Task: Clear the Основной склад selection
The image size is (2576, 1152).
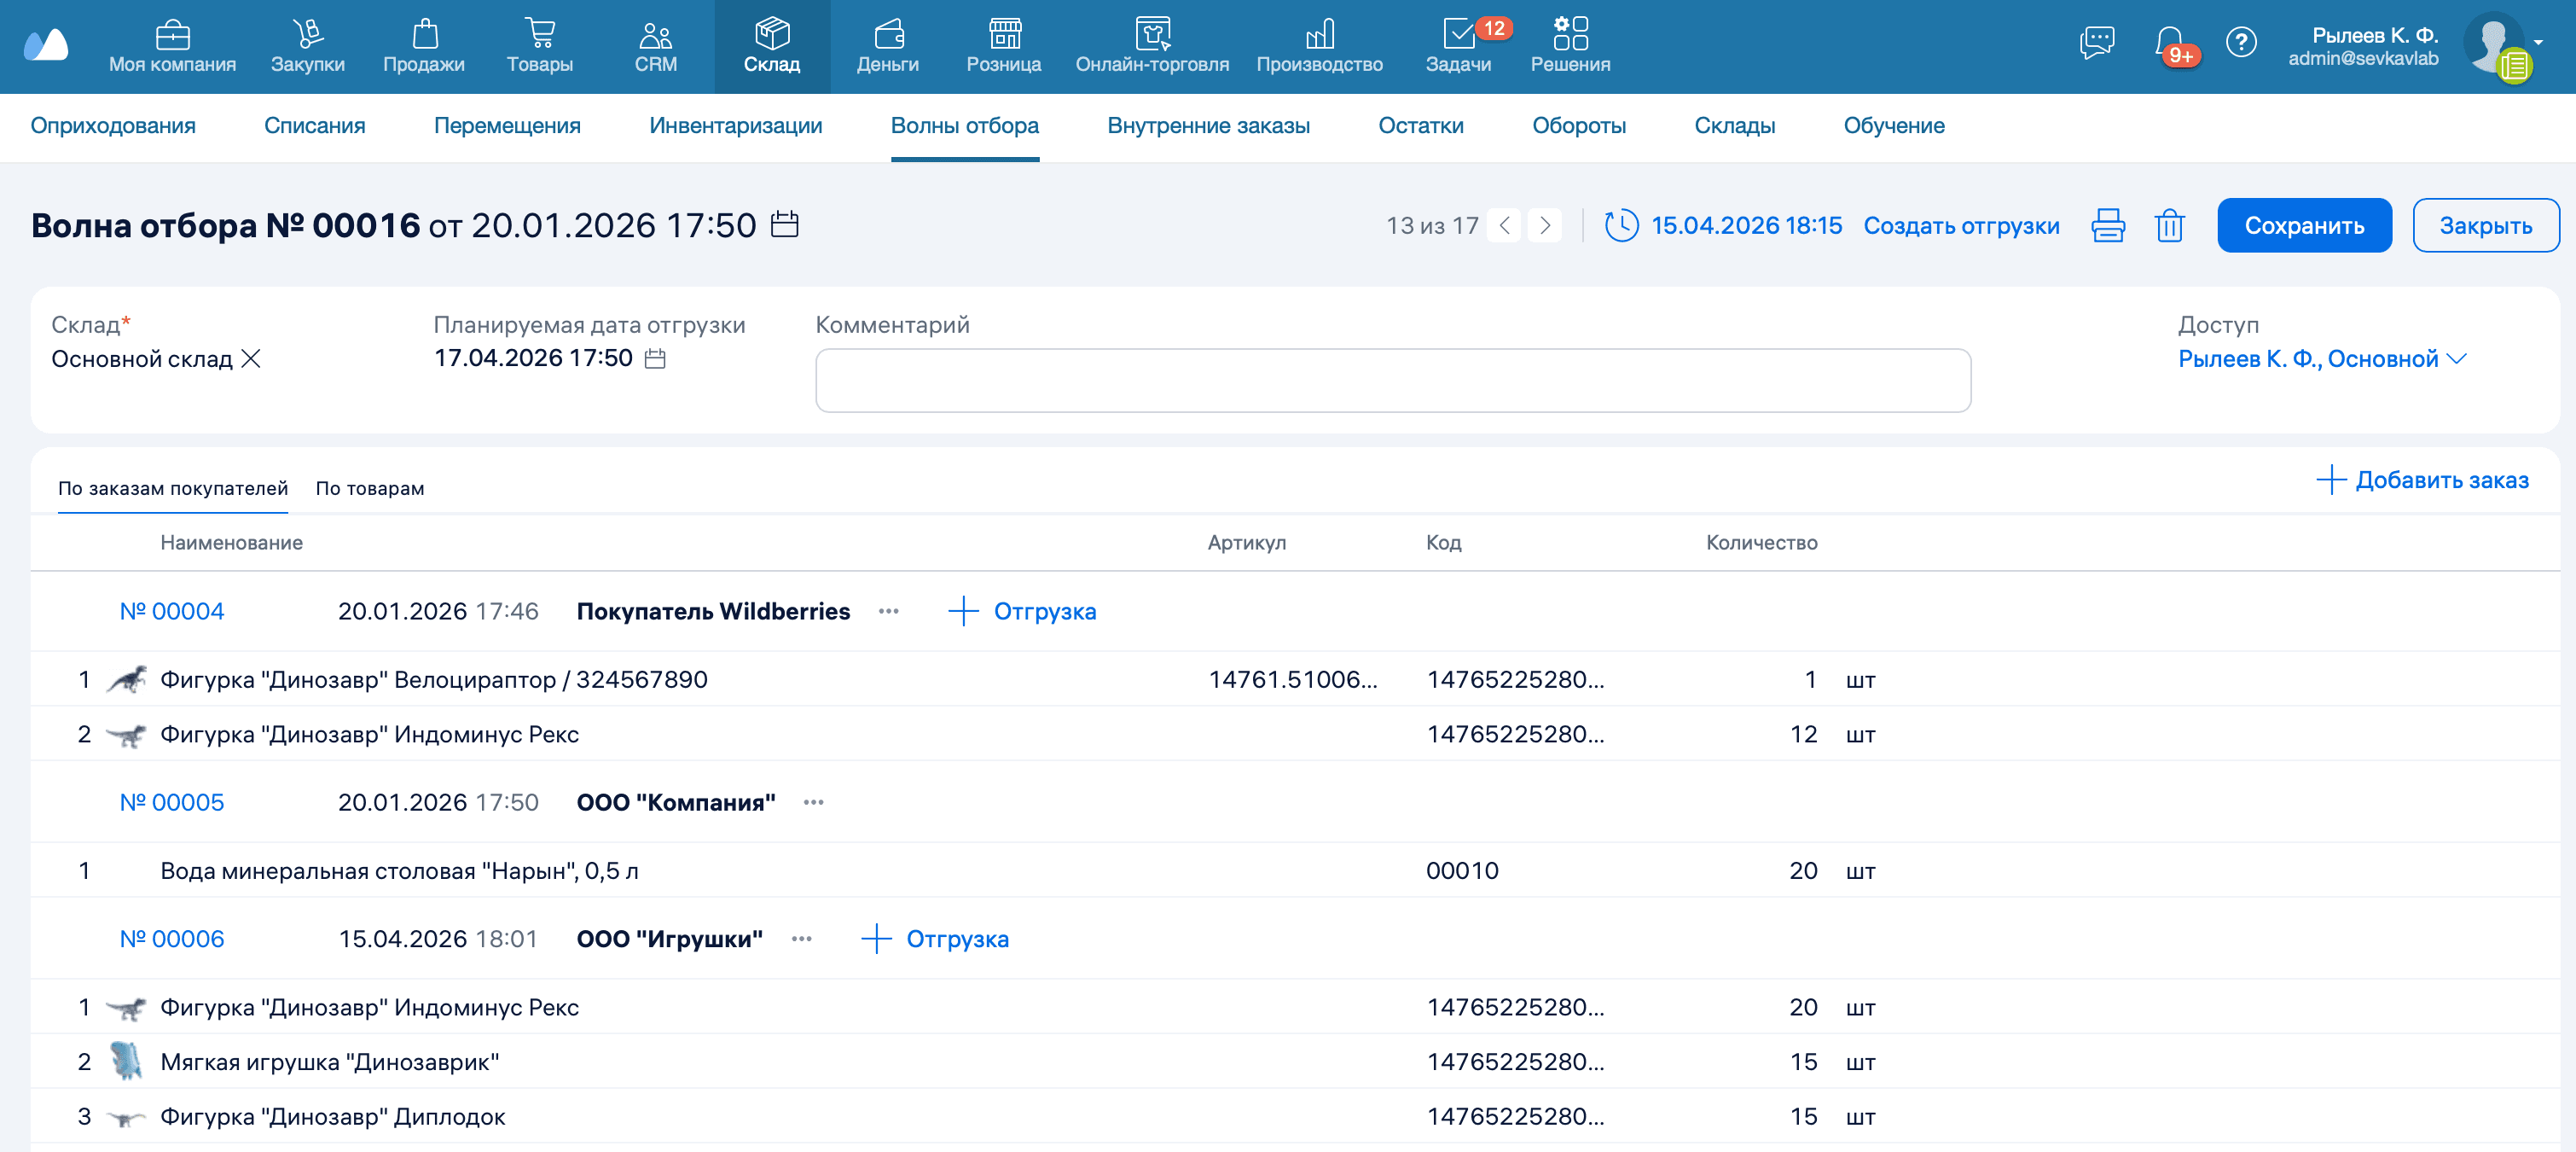Action: (251, 358)
